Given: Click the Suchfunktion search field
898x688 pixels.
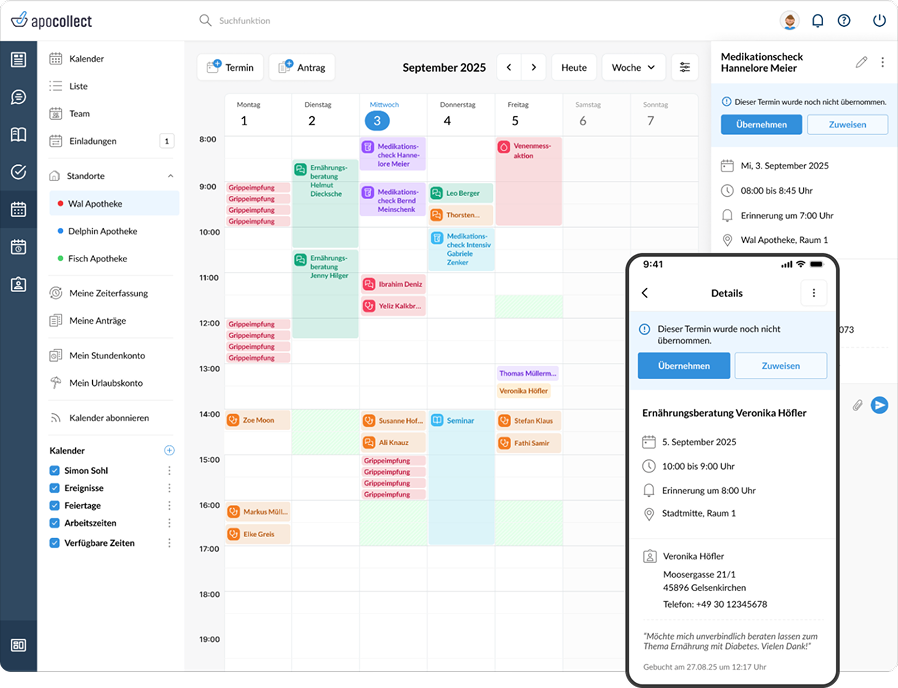Looking at the screenshot, I should [300, 20].
